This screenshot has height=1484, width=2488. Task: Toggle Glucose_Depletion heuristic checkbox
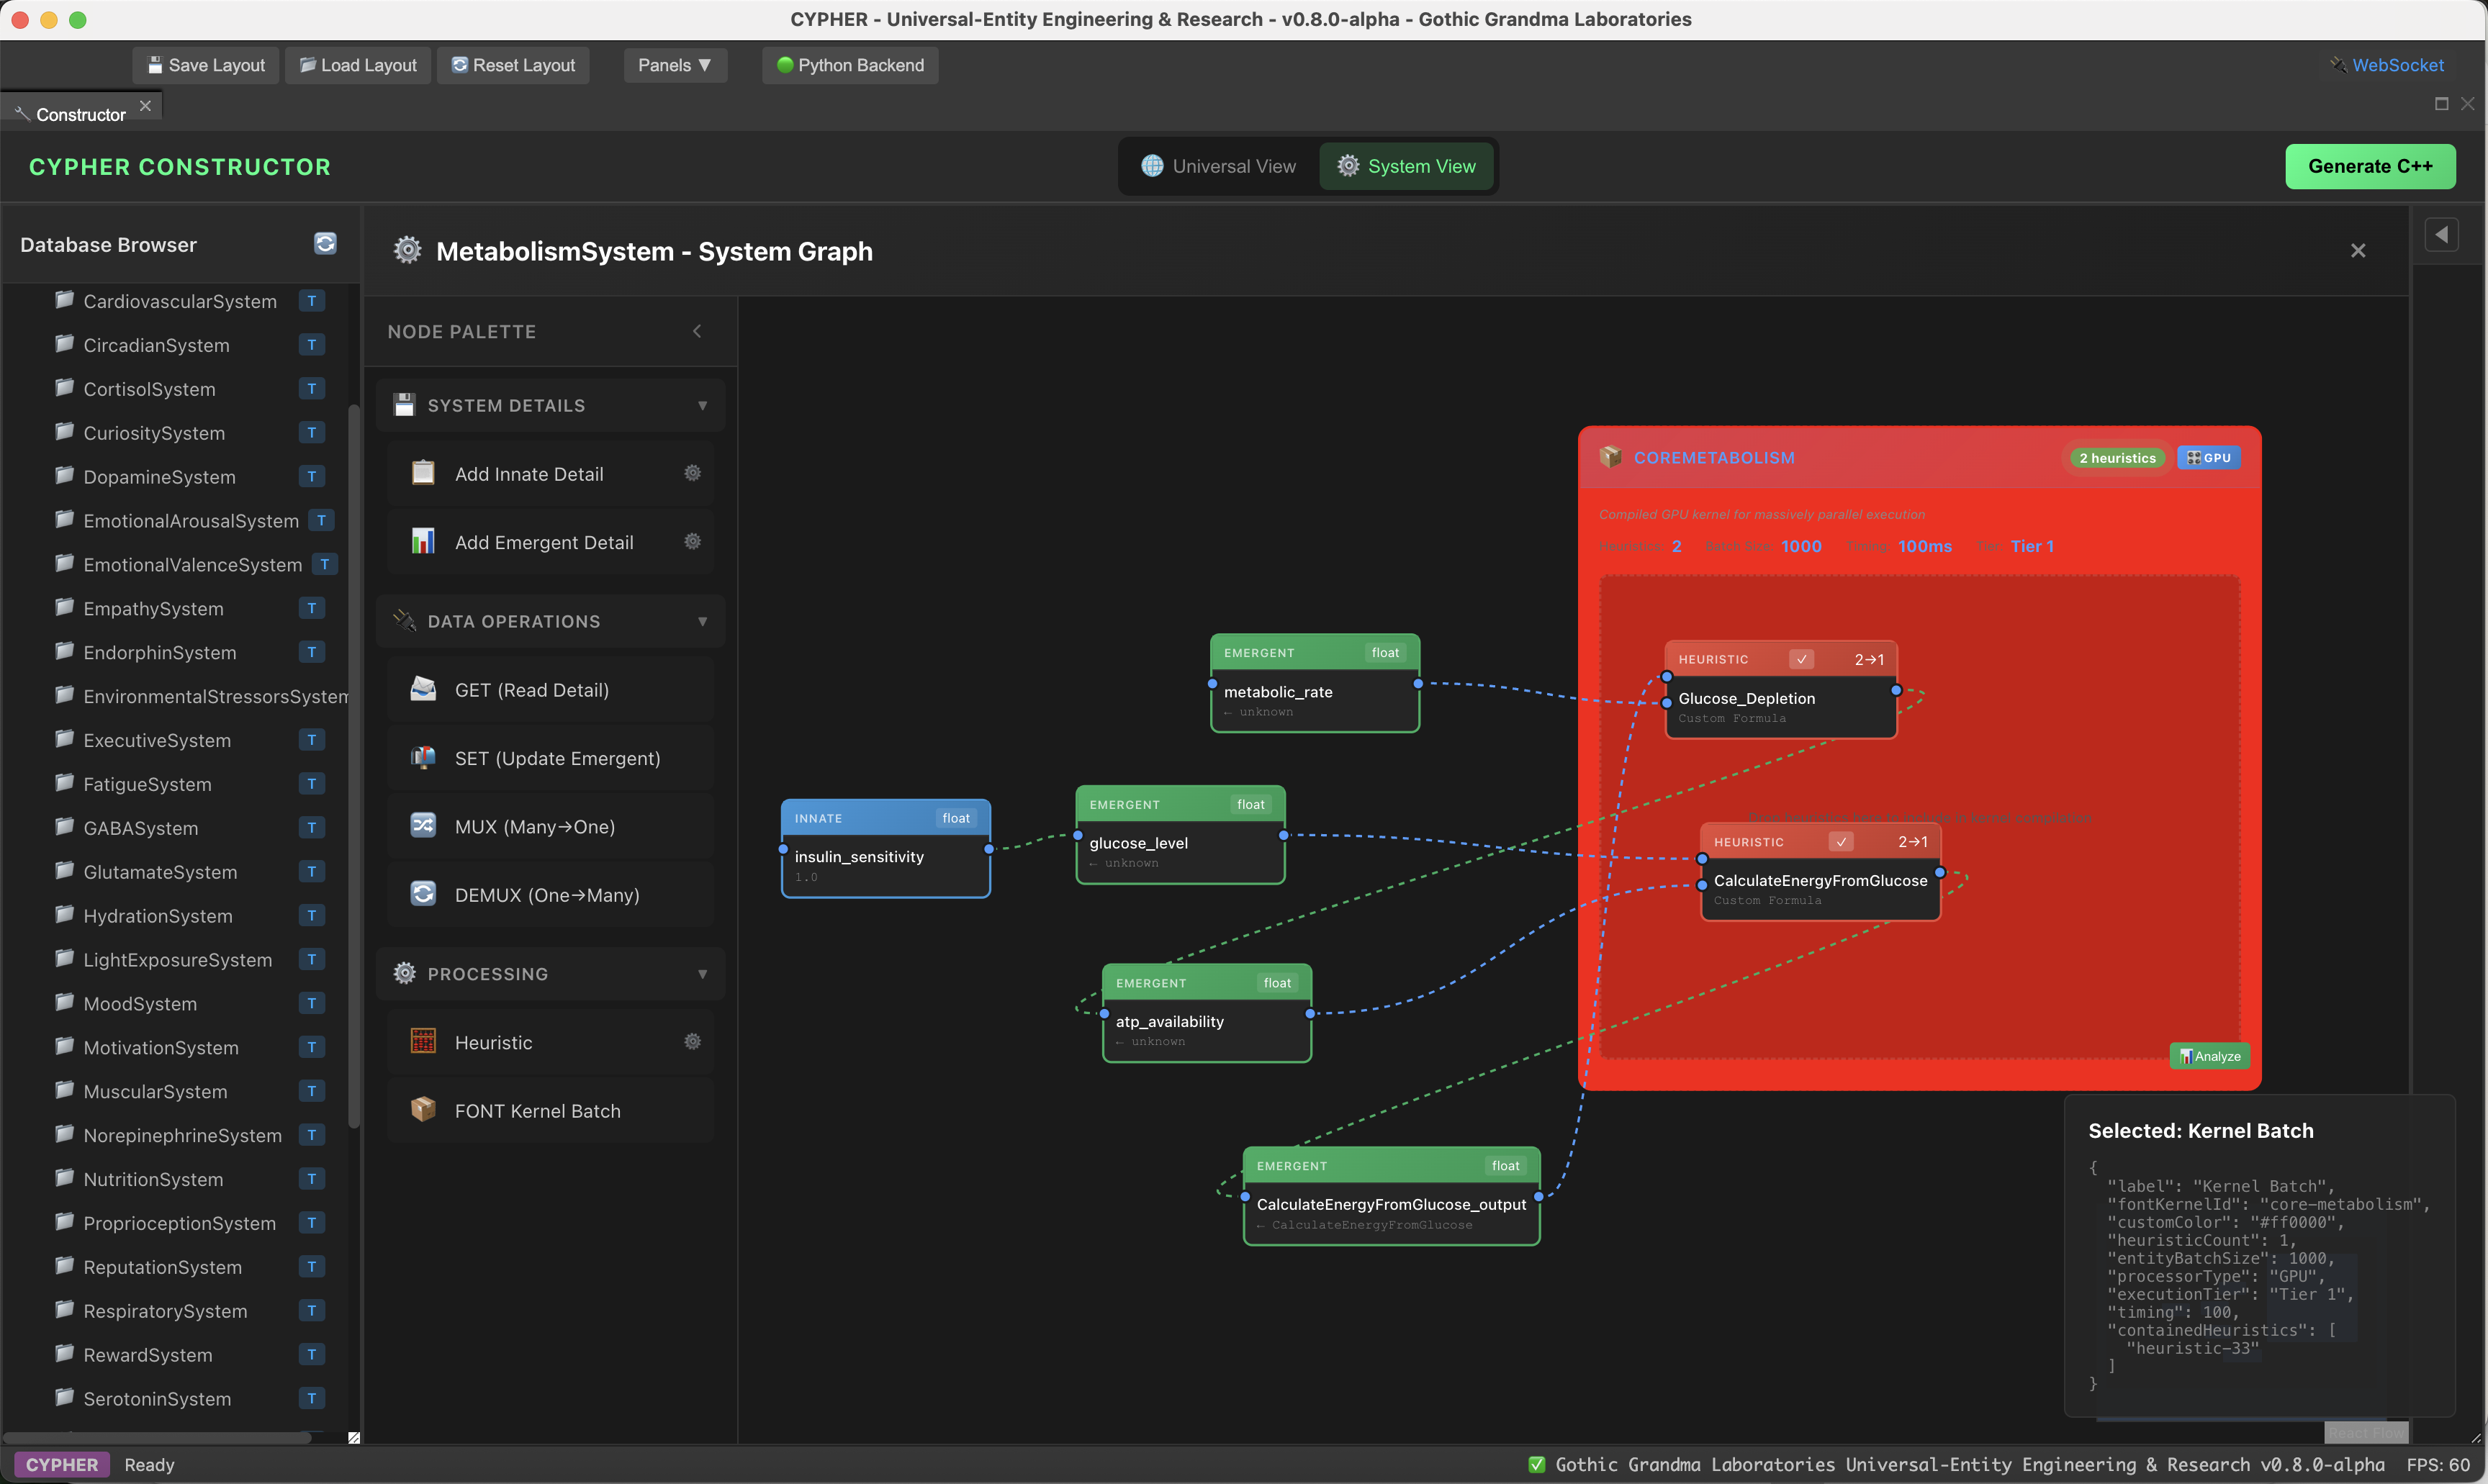point(1801,659)
